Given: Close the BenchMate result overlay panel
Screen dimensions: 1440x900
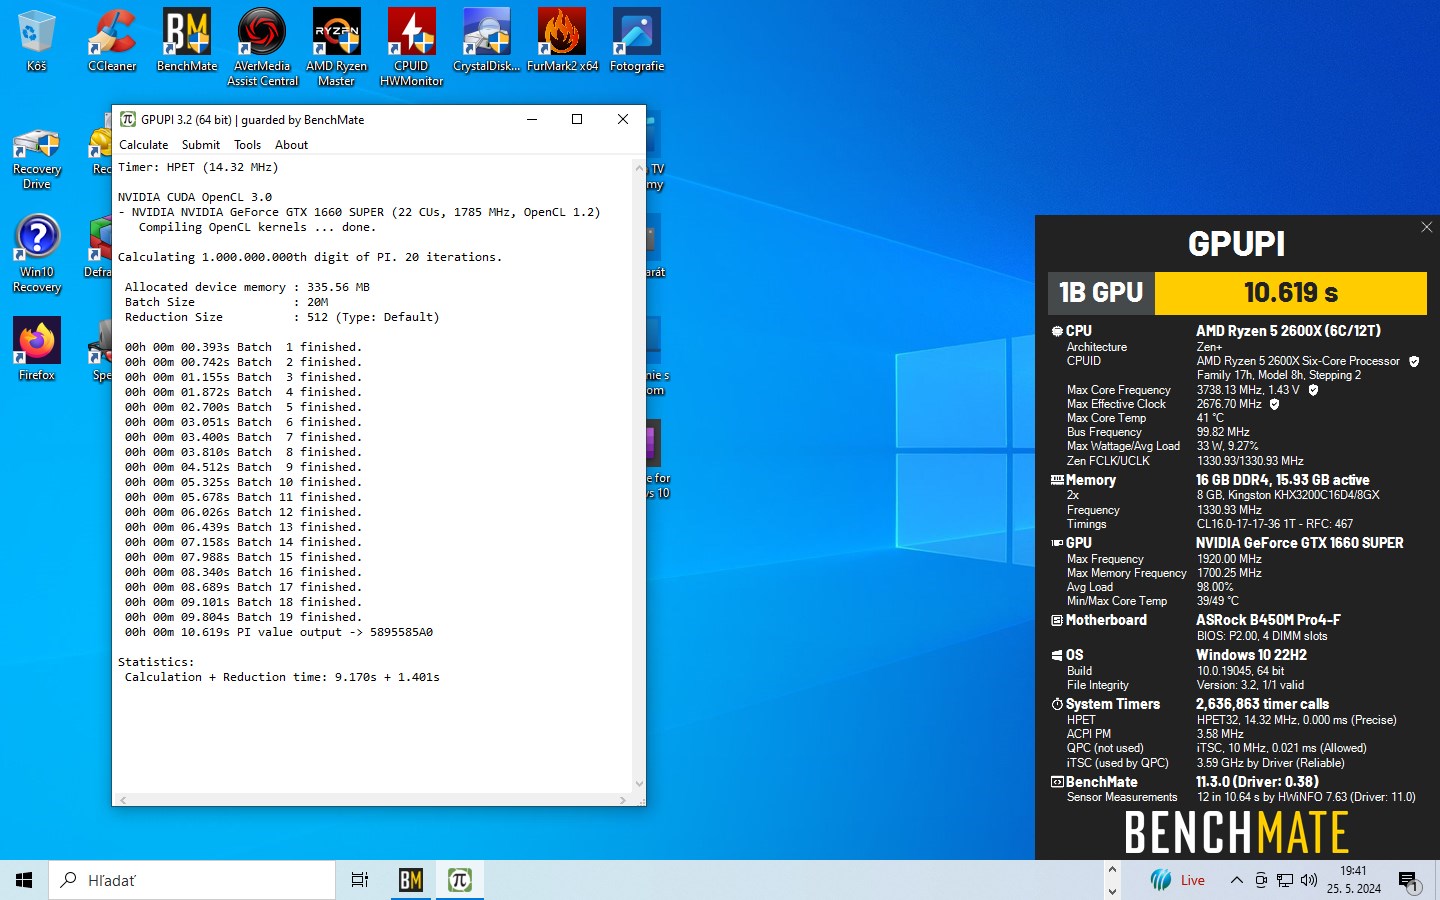Looking at the screenshot, I should point(1427,227).
